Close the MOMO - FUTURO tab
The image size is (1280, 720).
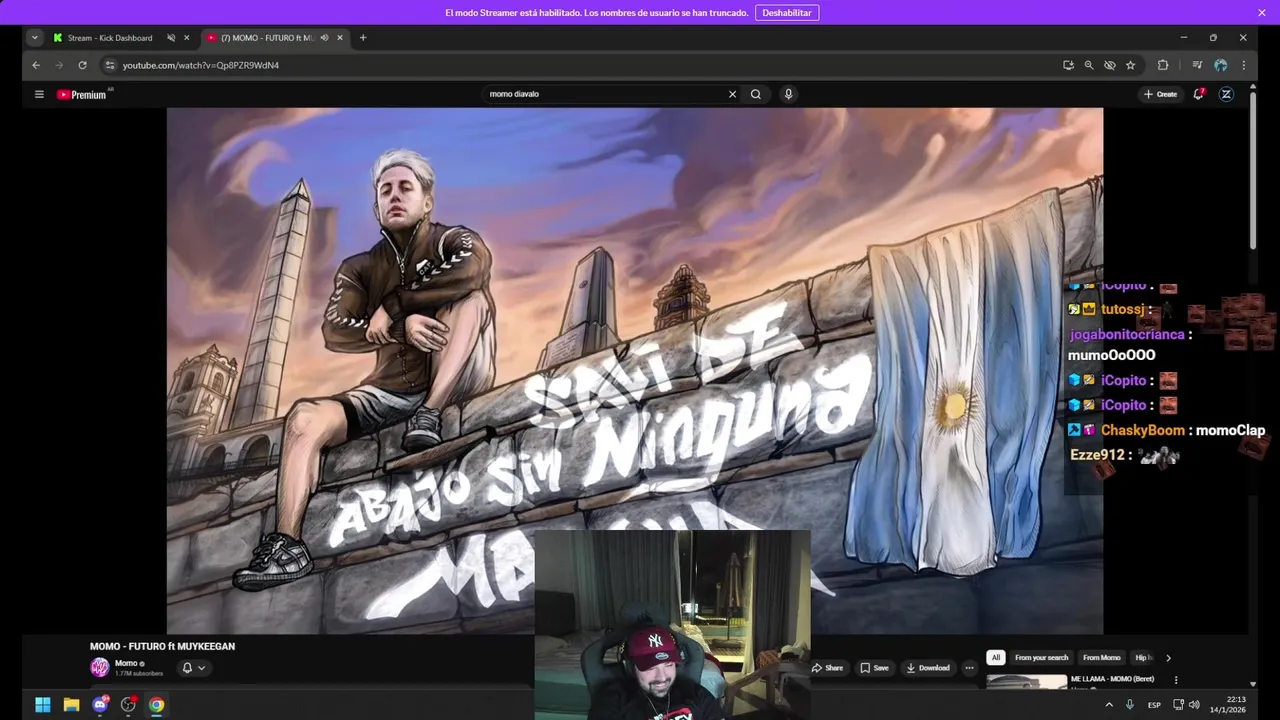(x=340, y=38)
